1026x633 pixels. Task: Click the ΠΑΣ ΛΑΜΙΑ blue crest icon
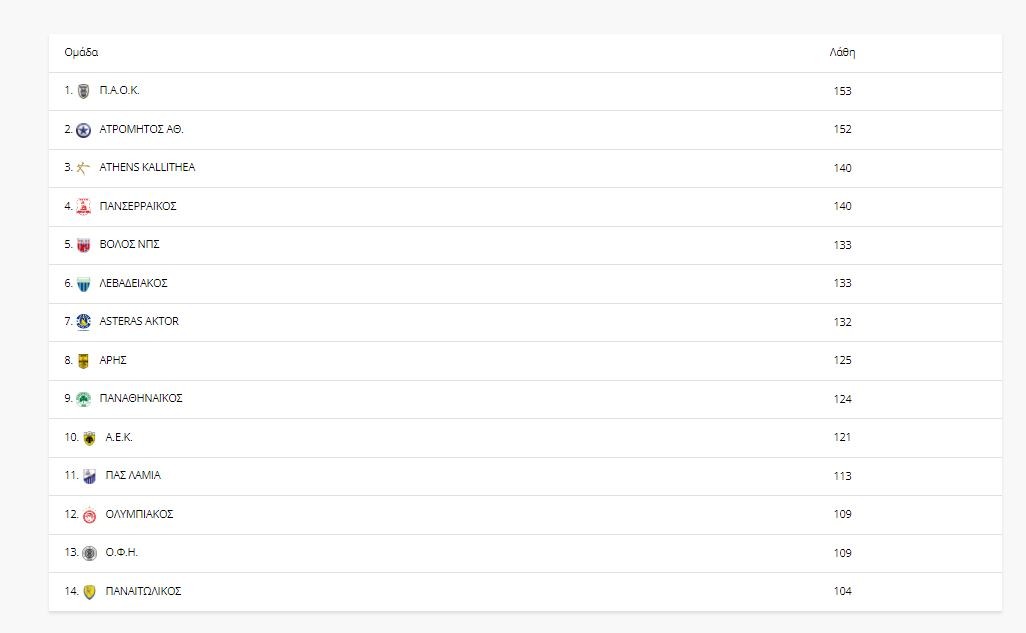(x=89, y=476)
